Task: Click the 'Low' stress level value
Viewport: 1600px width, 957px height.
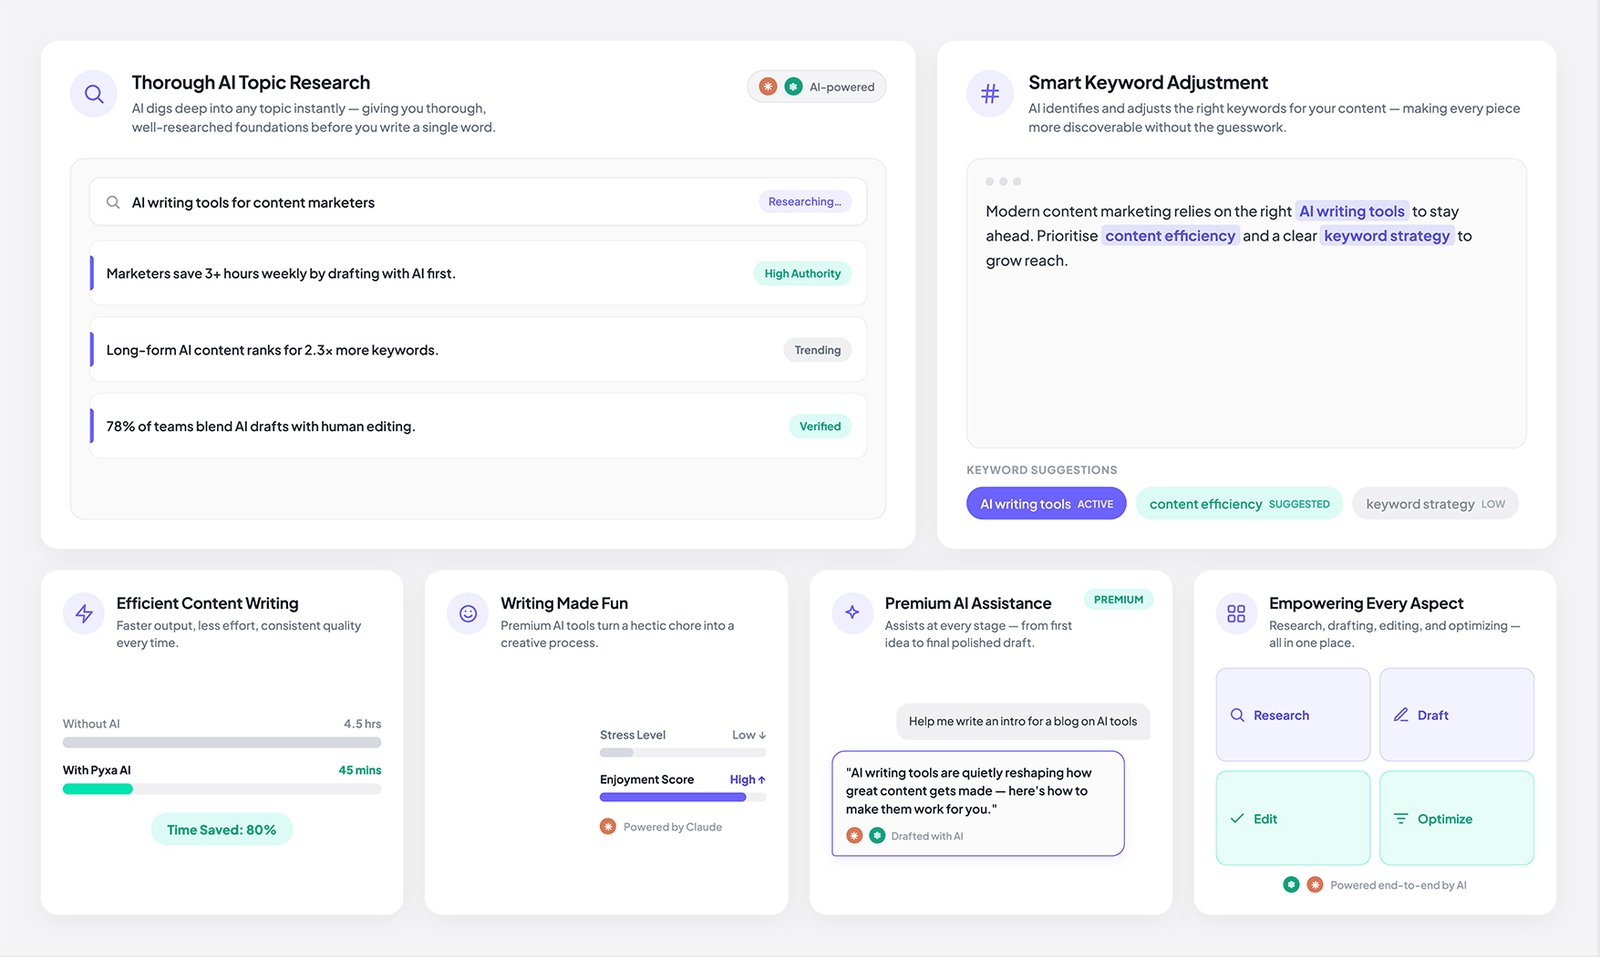Action: tap(749, 735)
